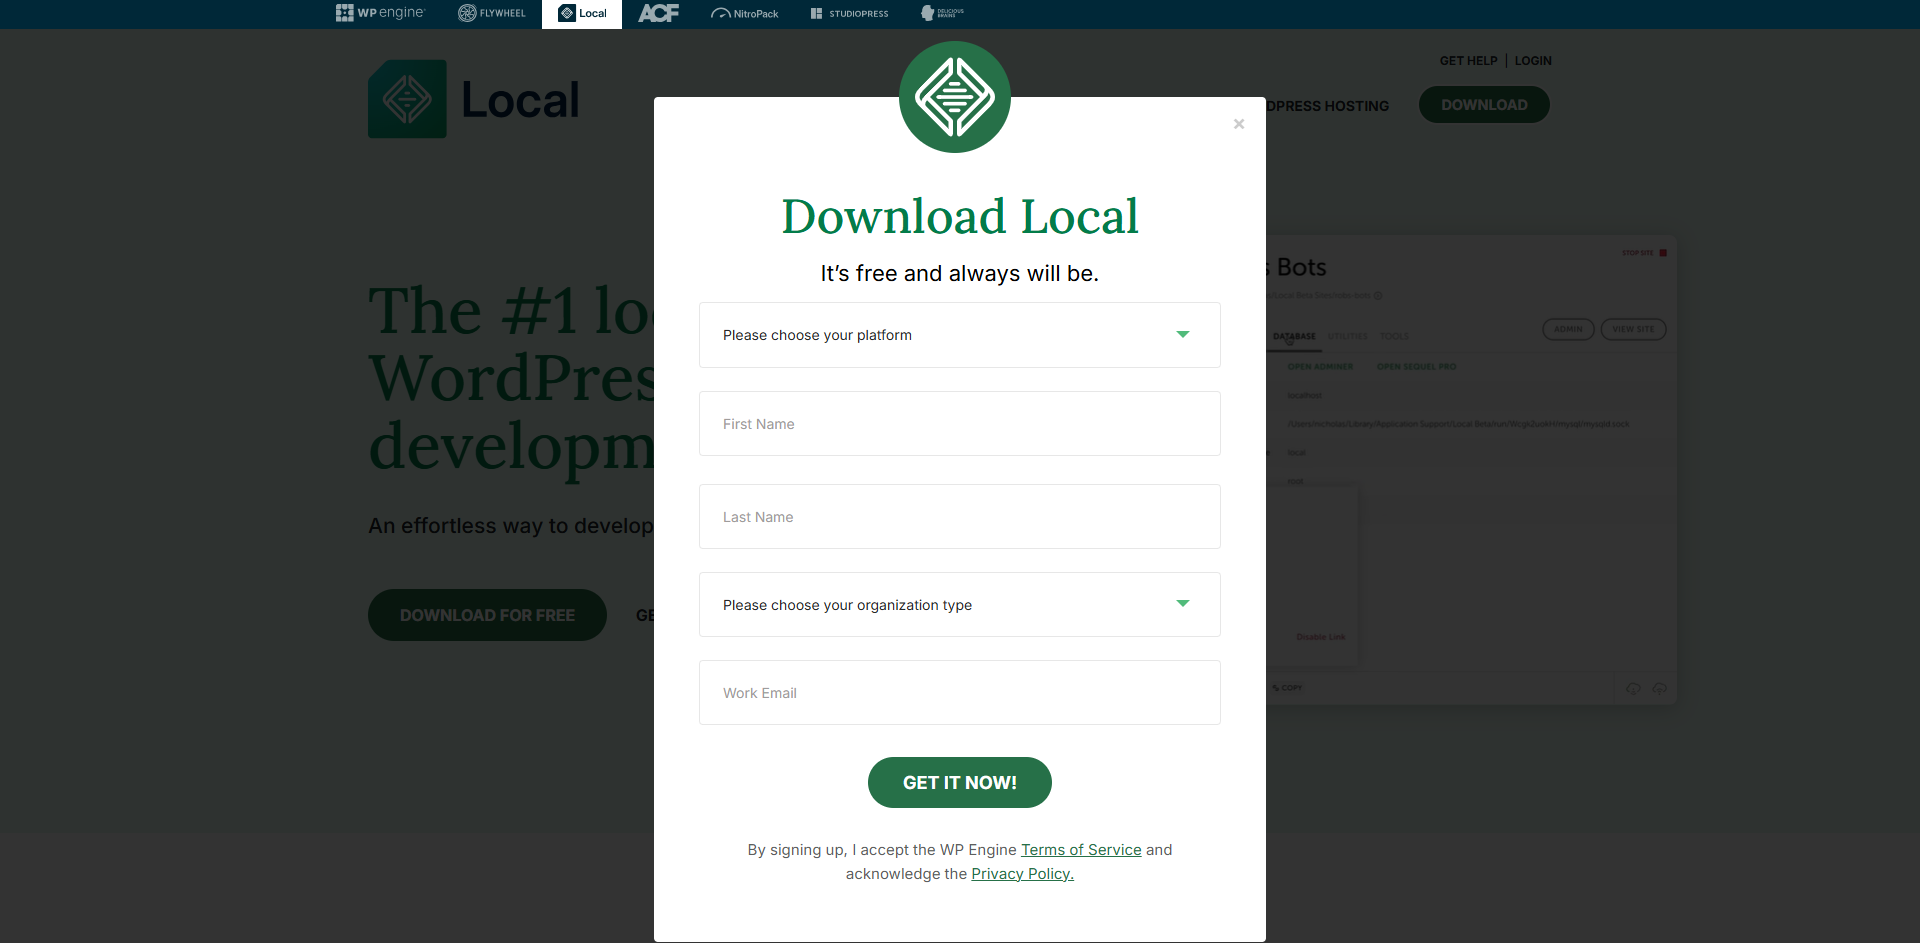Open the platform selection dropdown

pos(959,334)
